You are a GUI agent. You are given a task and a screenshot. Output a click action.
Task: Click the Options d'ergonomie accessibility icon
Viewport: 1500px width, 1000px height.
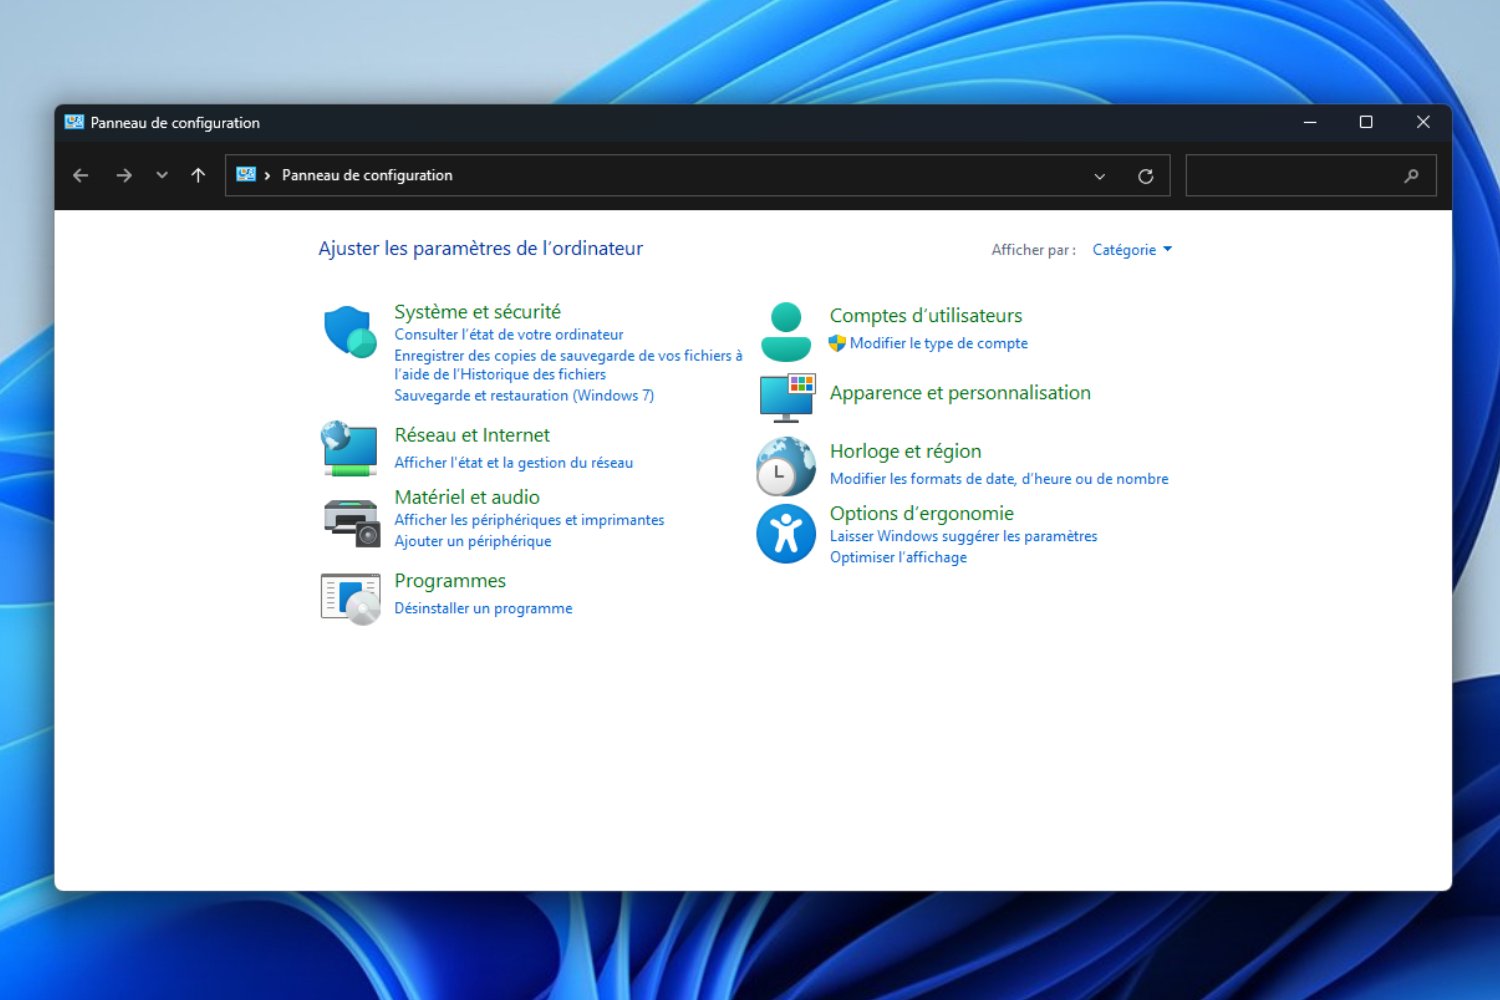point(786,533)
